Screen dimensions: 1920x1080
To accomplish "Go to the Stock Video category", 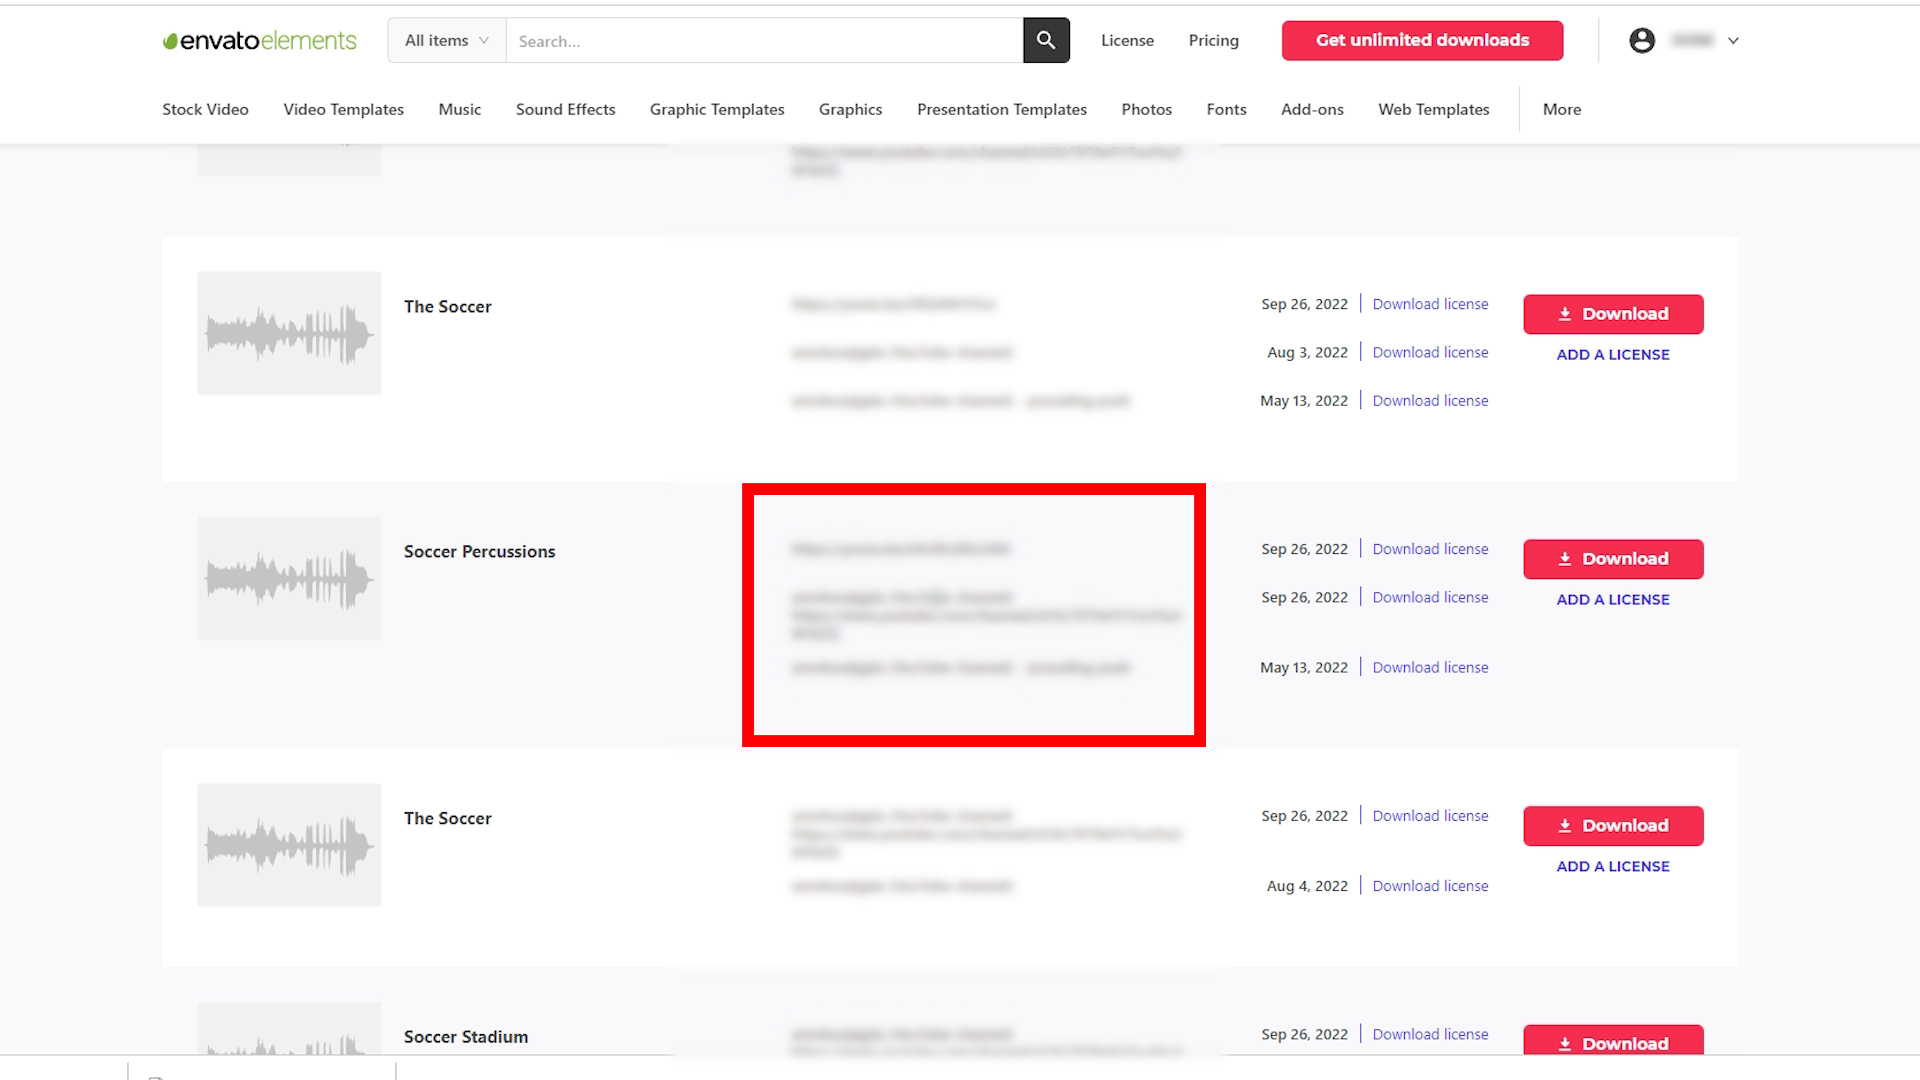I will (x=205, y=109).
